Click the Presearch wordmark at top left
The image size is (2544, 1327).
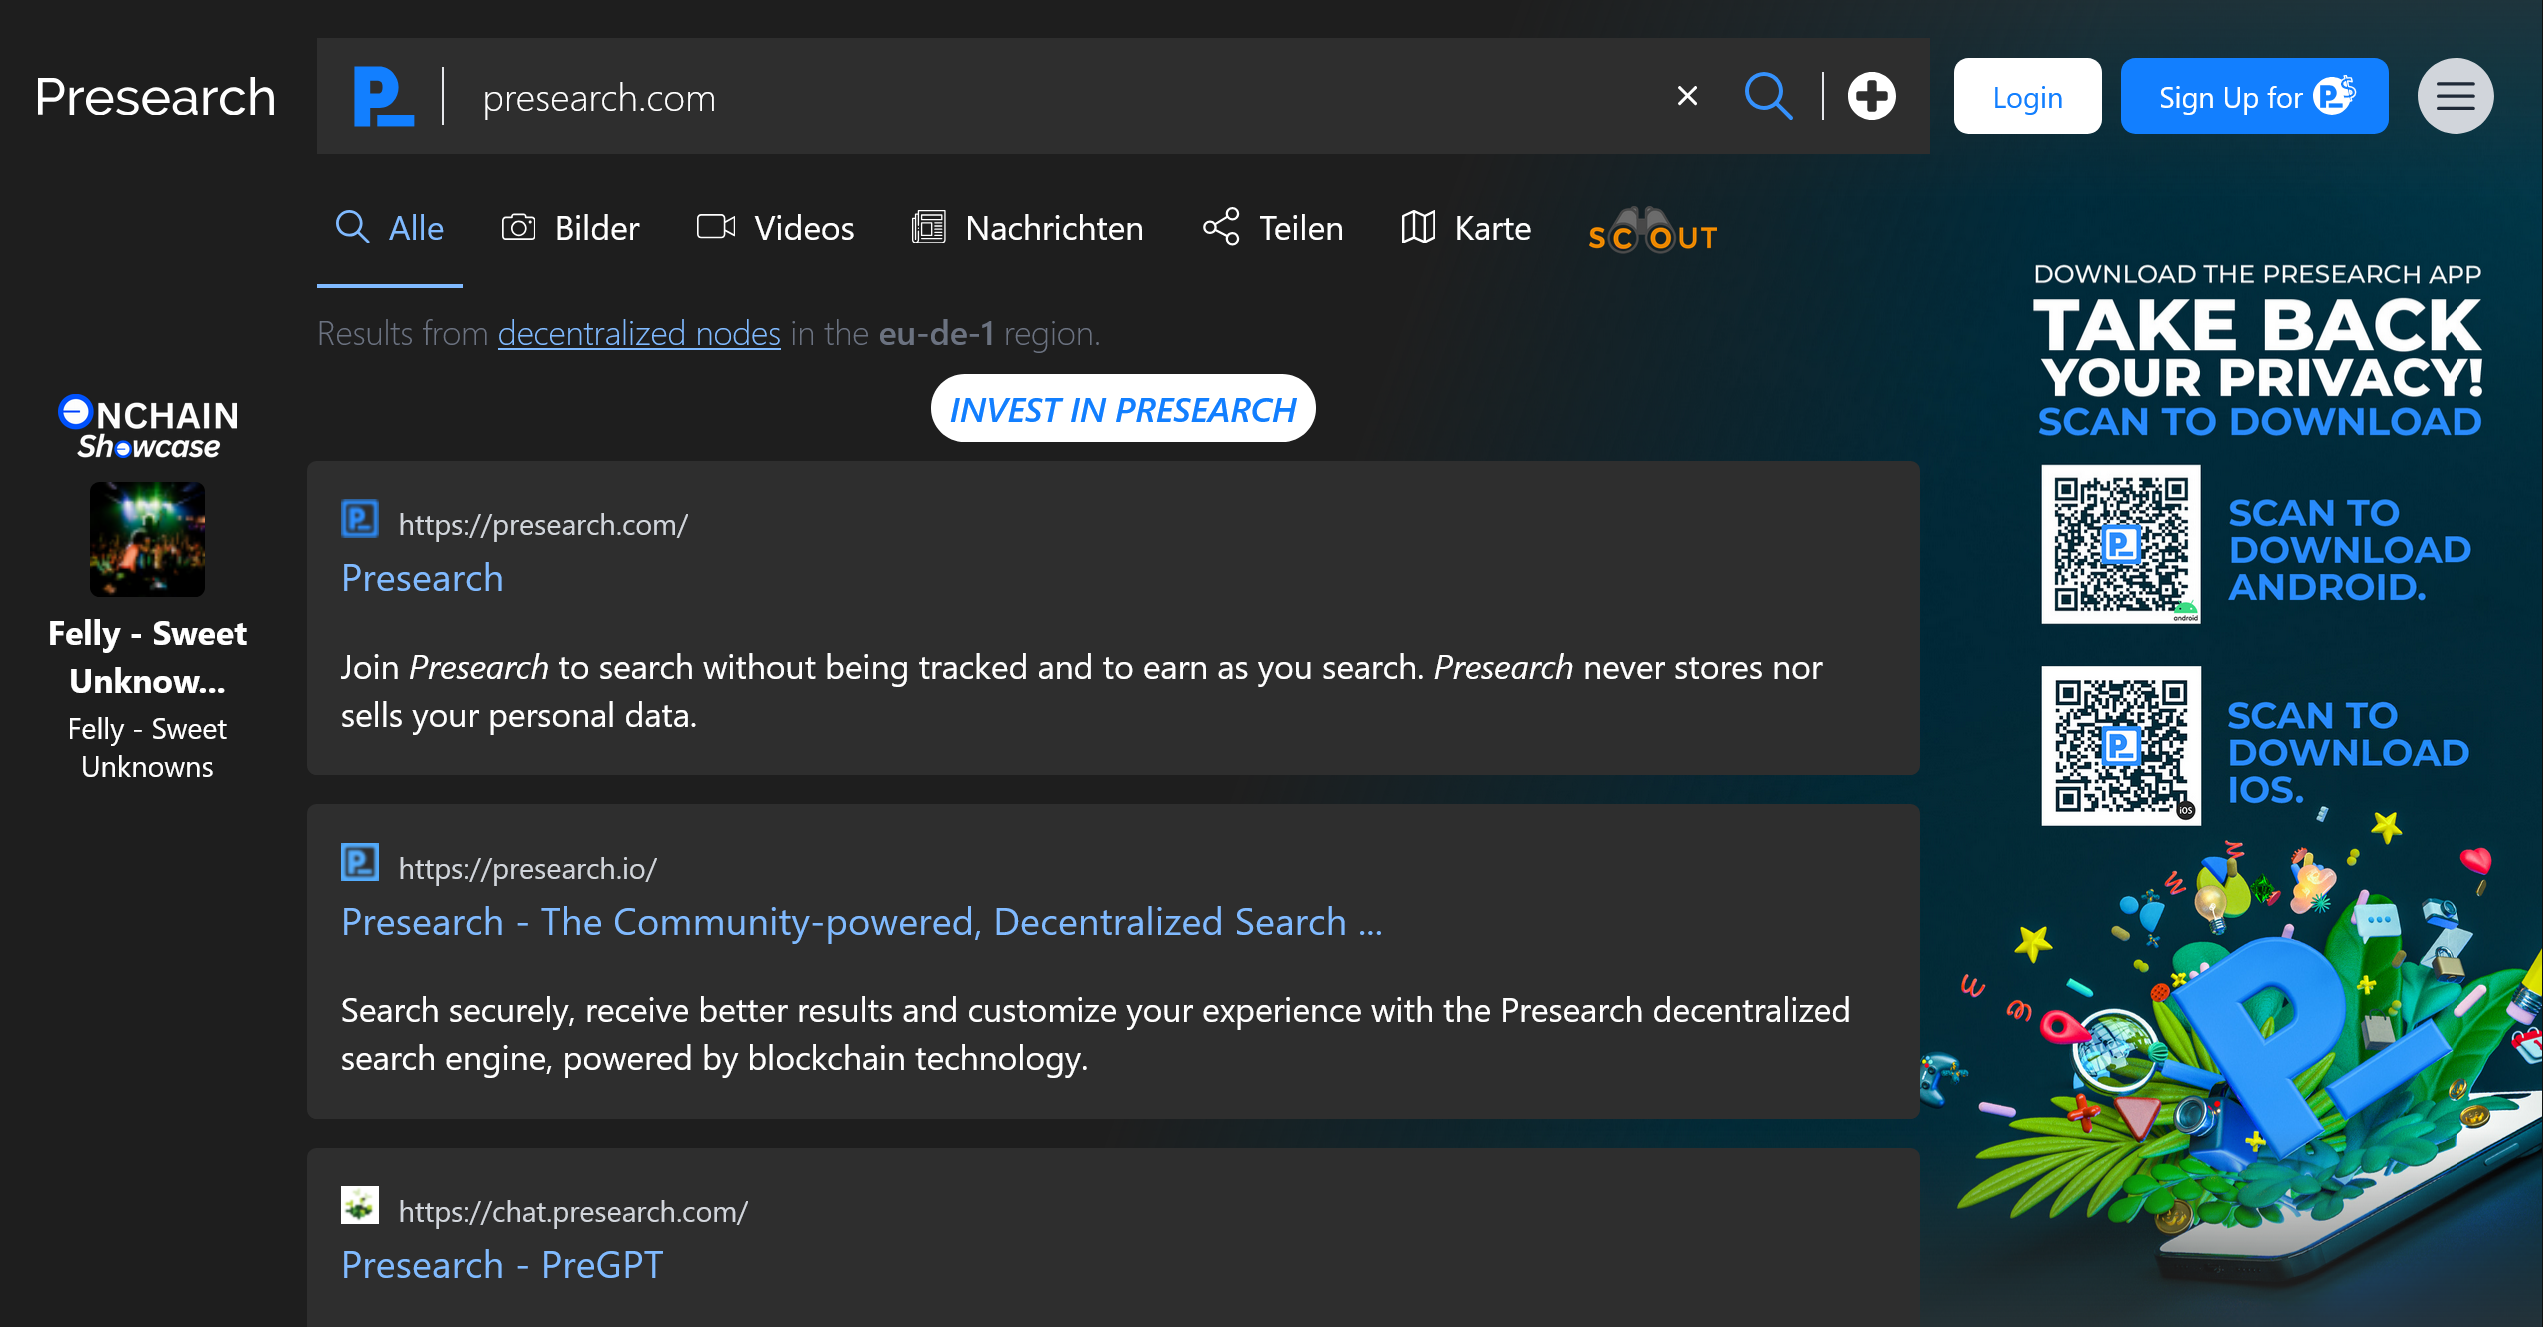click(155, 97)
